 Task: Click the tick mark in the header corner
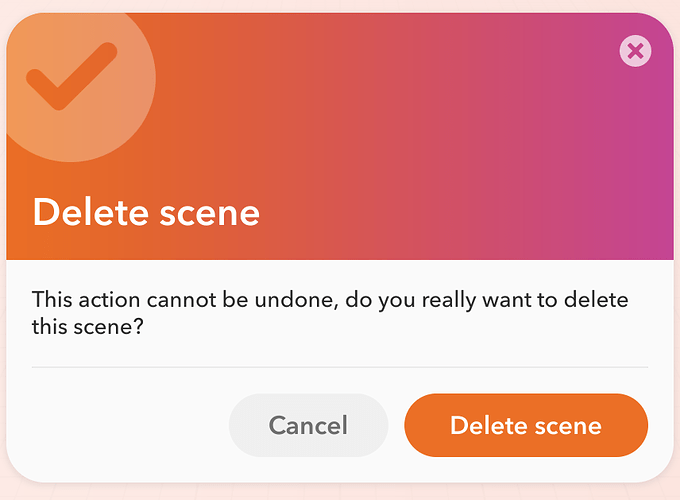[72, 76]
